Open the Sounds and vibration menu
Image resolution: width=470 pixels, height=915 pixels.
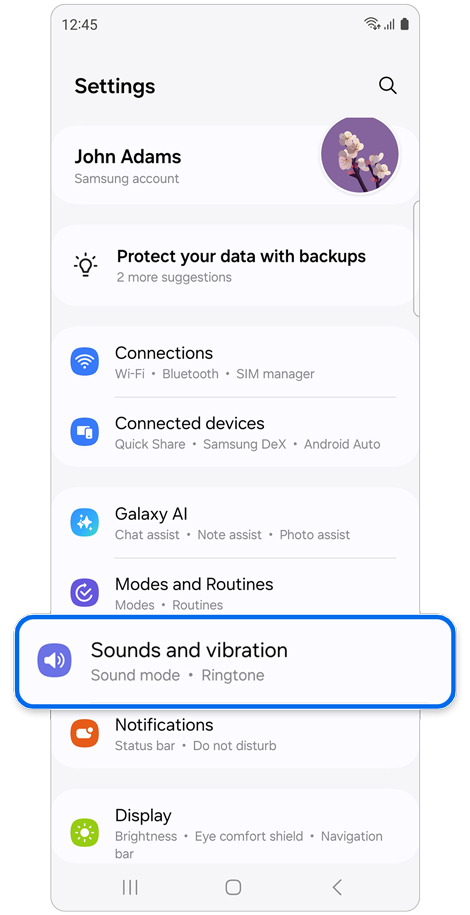click(x=235, y=661)
